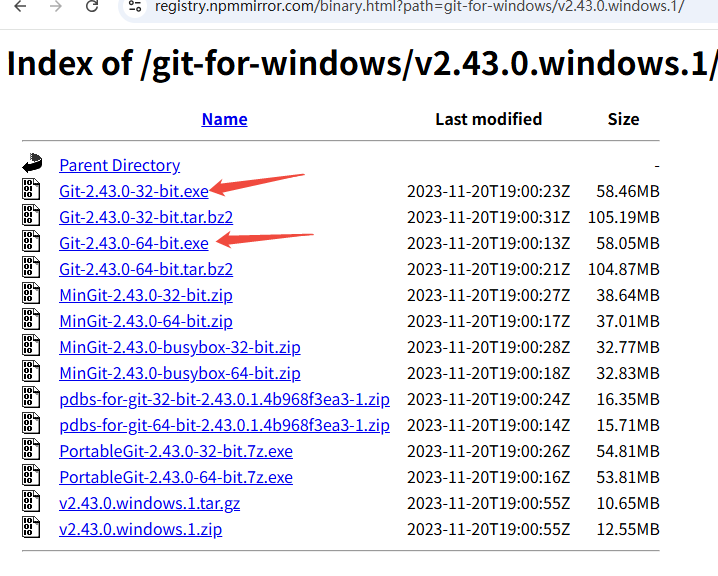Click the Size column header
This screenshot has height=576, width=718.
(x=623, y=119)
